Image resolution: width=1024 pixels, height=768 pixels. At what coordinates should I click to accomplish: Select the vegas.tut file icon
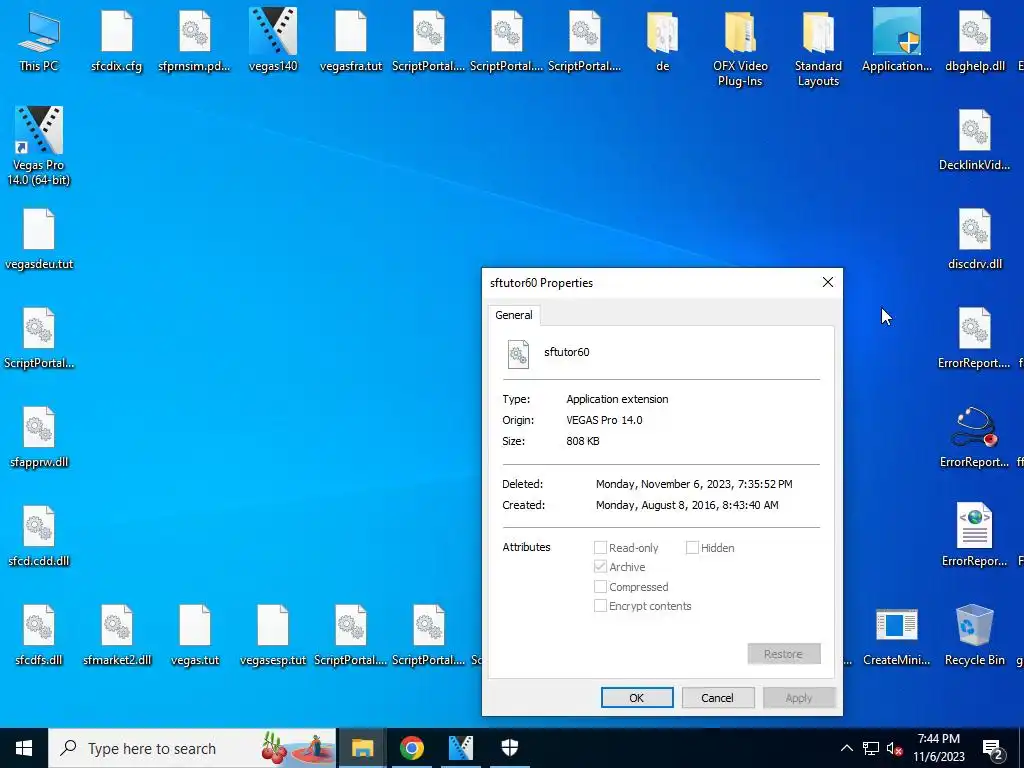[x=195, y=635]
